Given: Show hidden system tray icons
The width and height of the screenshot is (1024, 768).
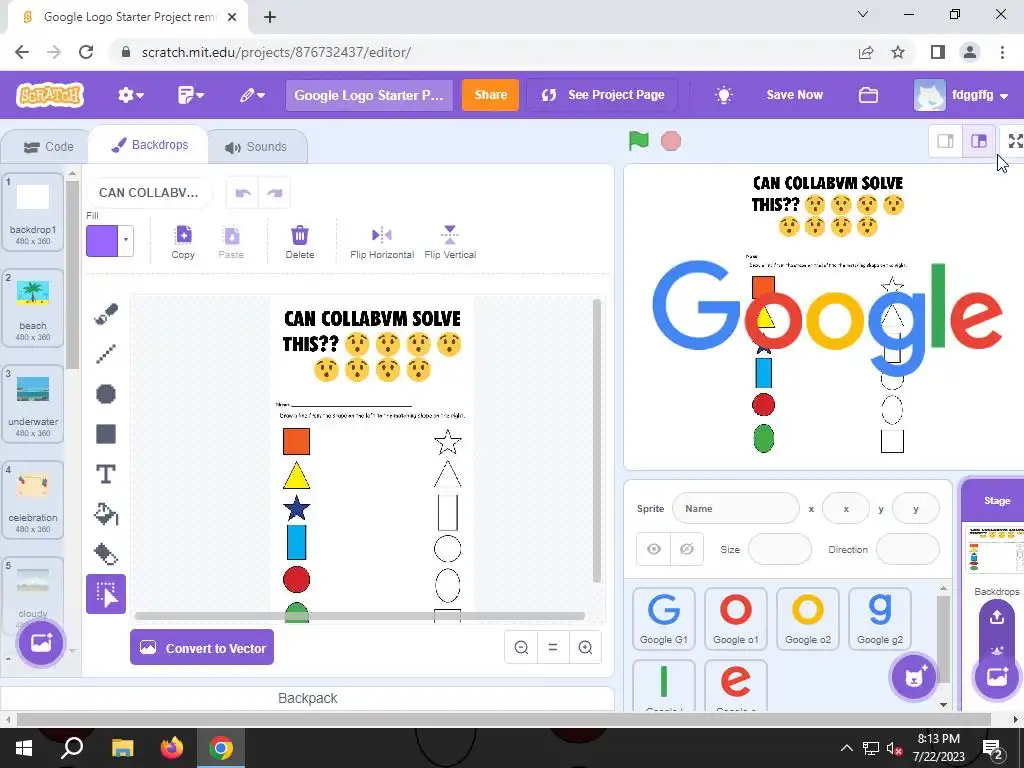Looking at the screenshot, I should 846,748.
